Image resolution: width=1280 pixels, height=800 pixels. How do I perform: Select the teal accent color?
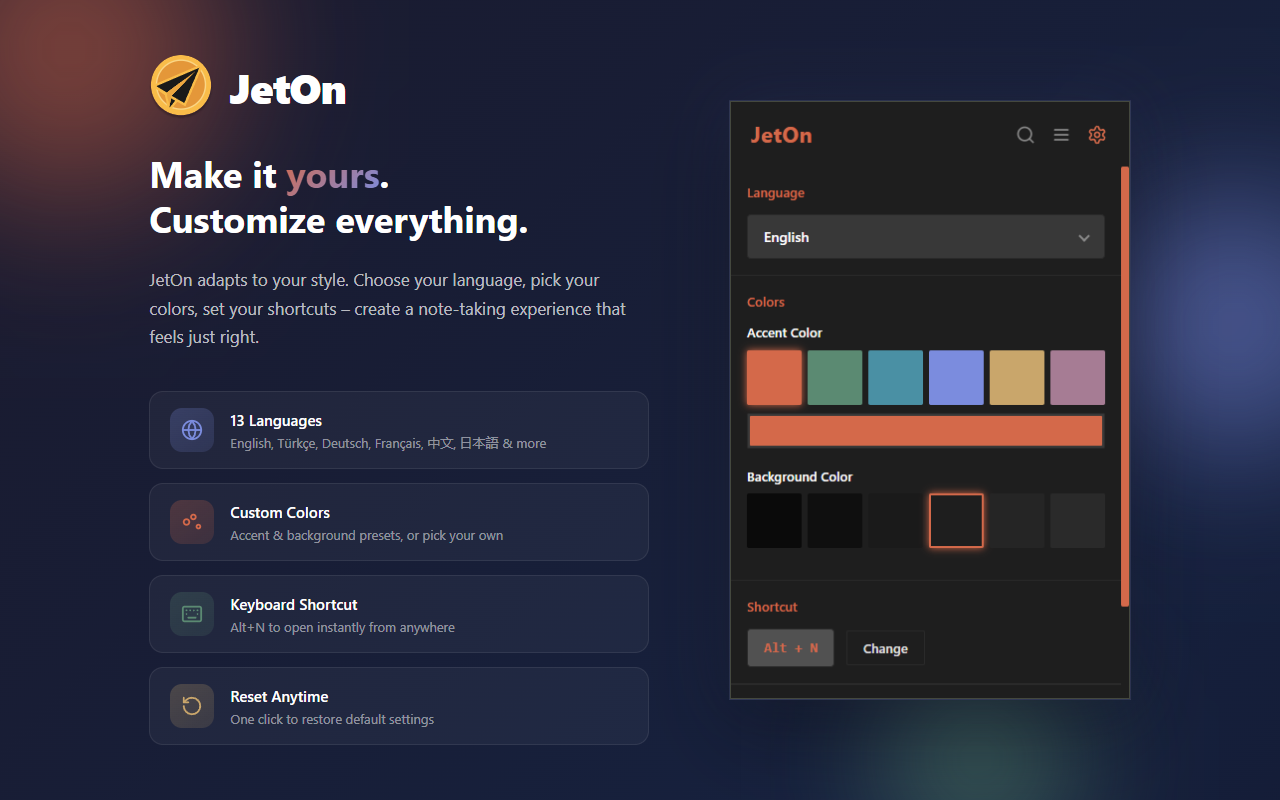[x=895, y=377]
